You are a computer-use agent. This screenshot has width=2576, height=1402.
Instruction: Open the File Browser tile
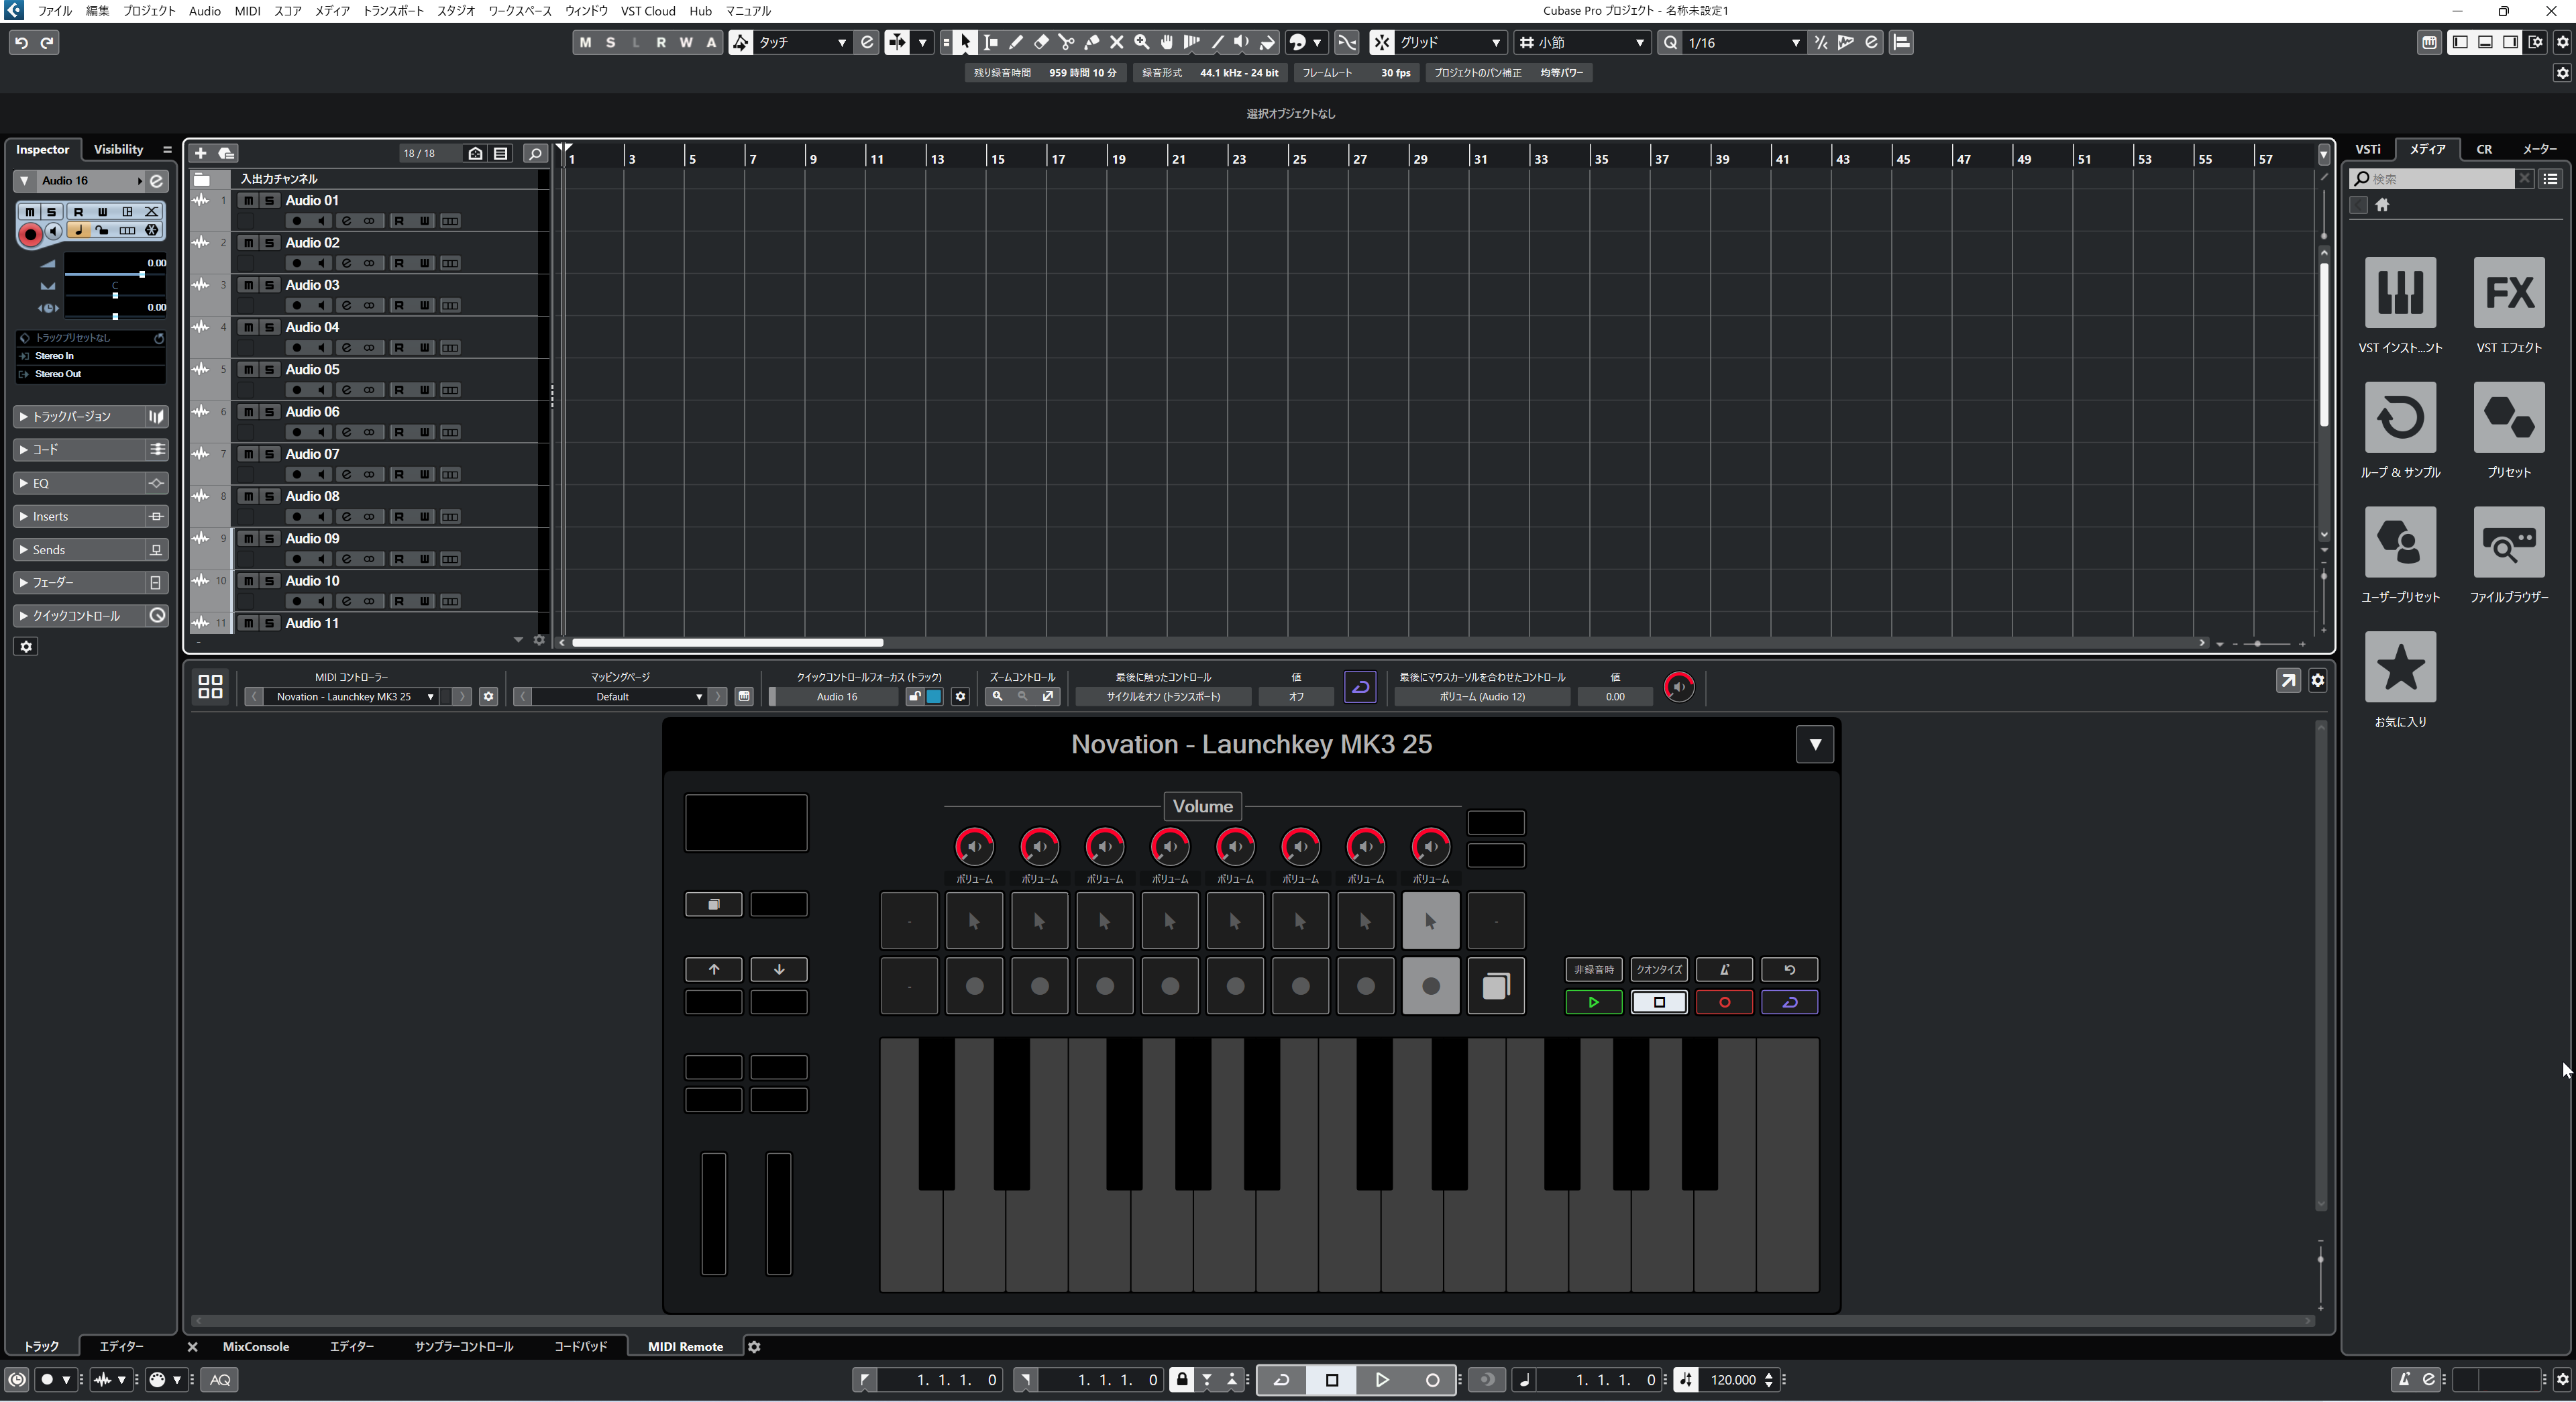tap(2509, 542)
